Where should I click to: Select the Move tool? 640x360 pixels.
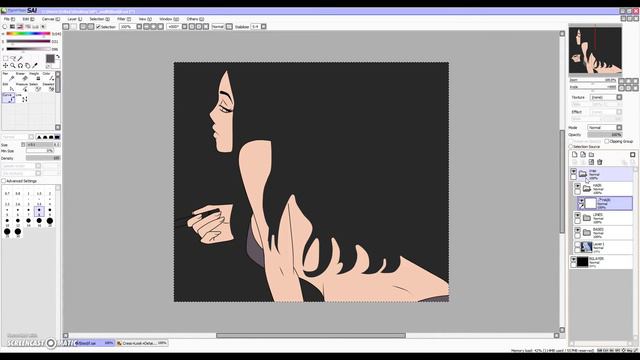[x=6, y=65]
